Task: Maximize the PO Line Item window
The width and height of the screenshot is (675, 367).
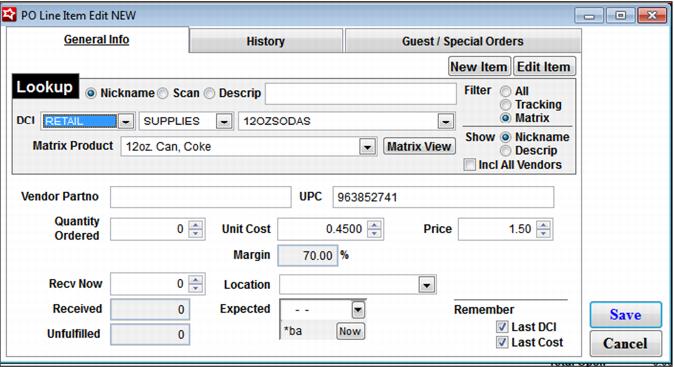Action: 620,16
